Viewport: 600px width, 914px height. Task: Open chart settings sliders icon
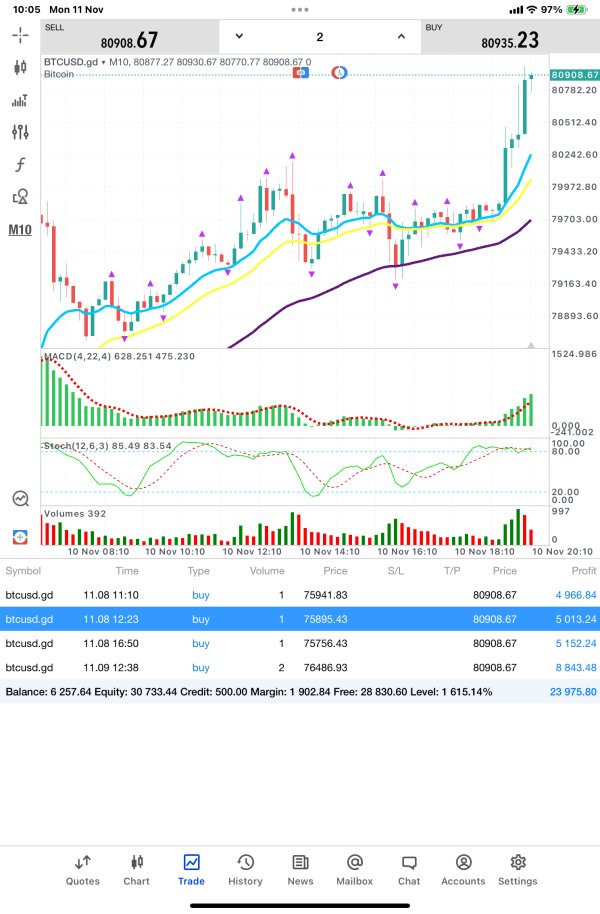(20, 132)
